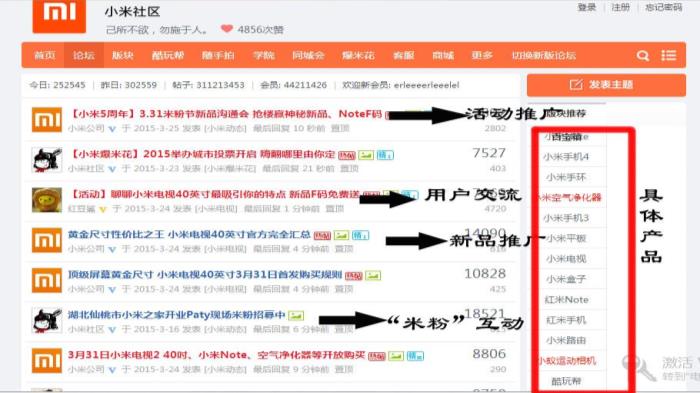Open 酷玩帮 in navigation bar
The height and width of the screenshot is (393, 700).
click(x=168, y=55)
